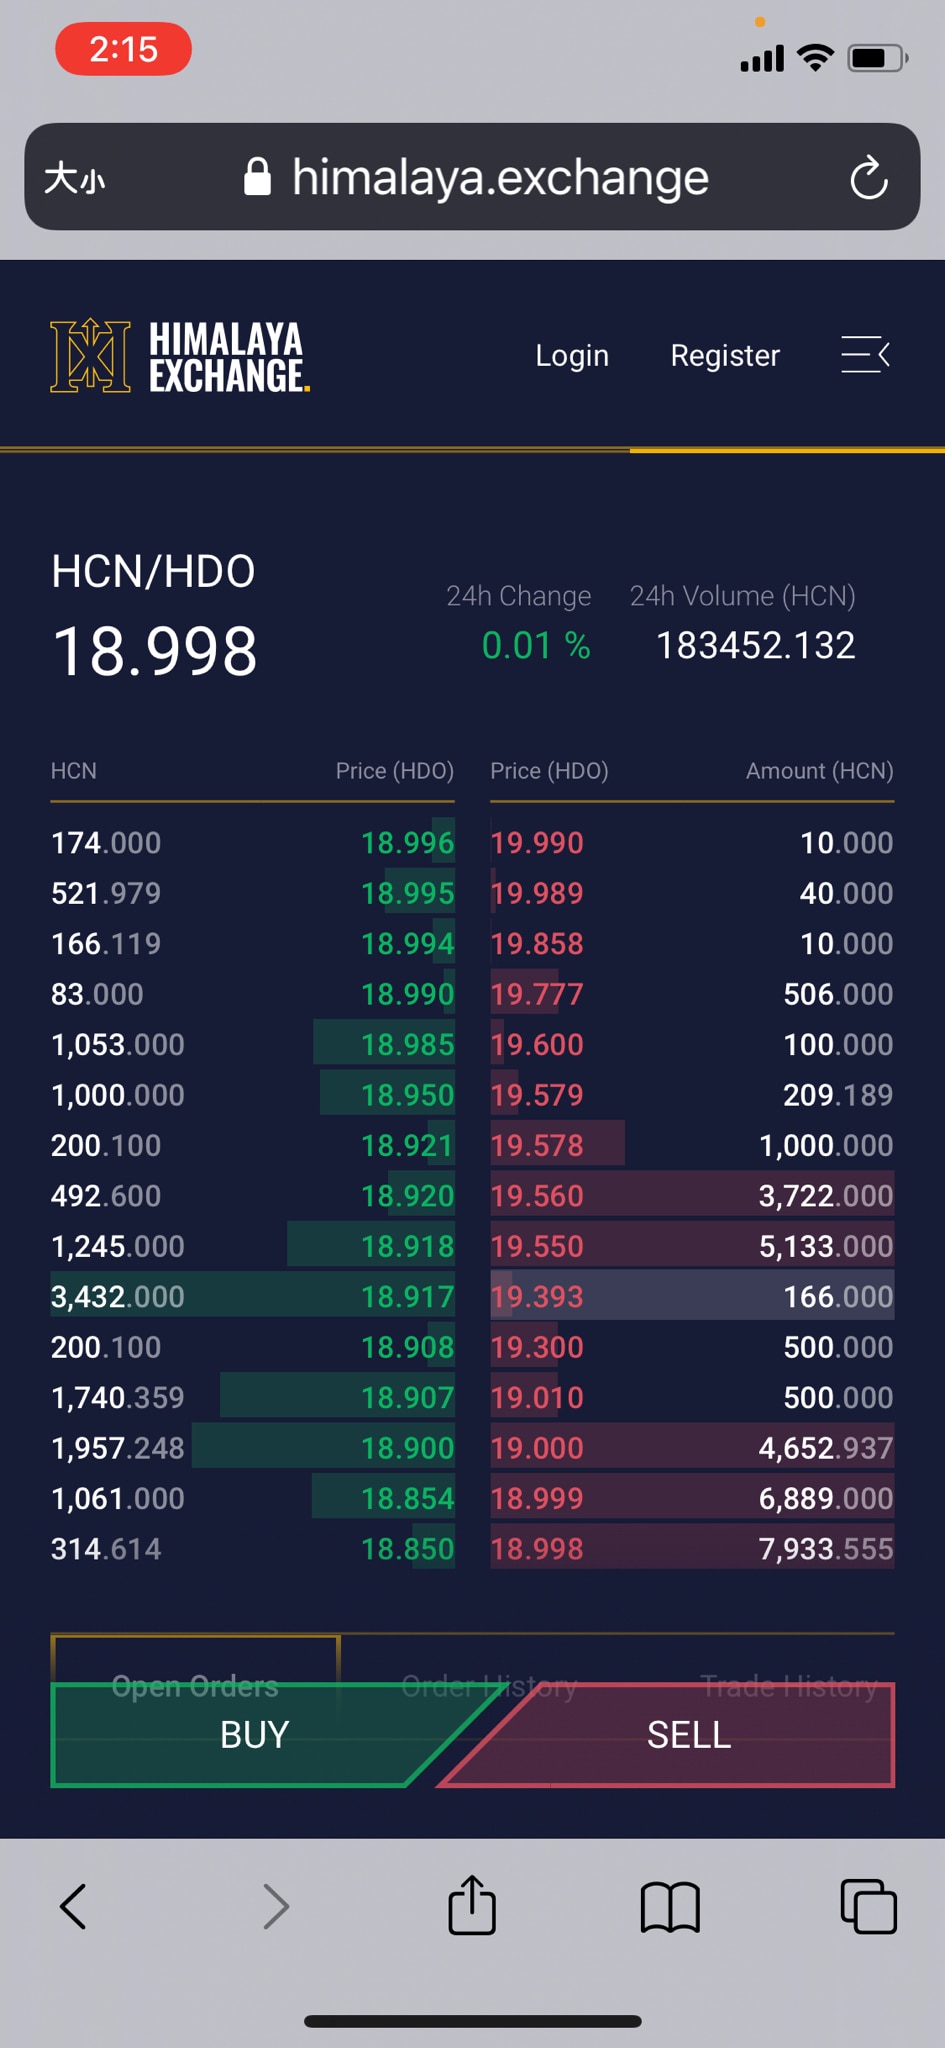Viewport: 945px width, 2048px height.
Task: Open the Register page
Action: [725, 355]
